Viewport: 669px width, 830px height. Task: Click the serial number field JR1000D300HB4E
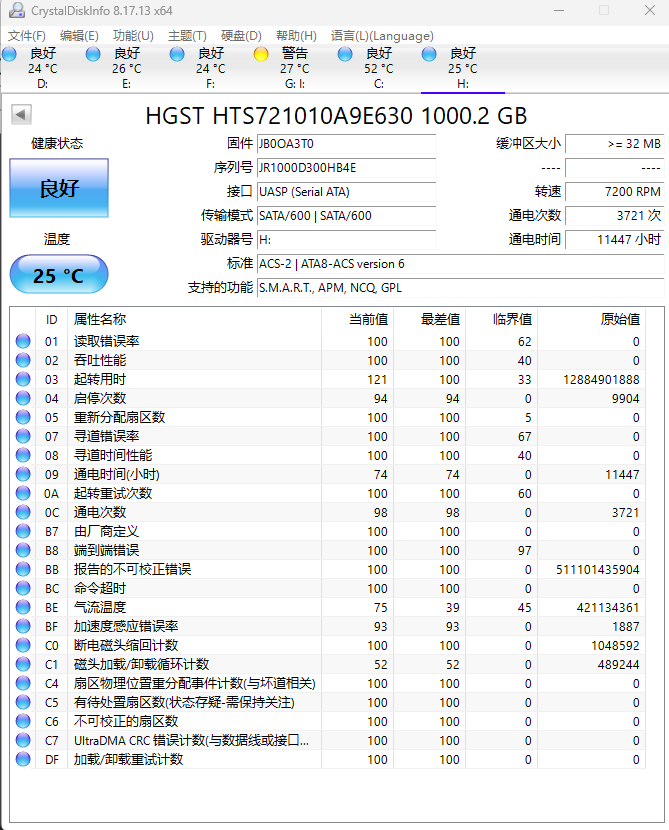(347, 168)
